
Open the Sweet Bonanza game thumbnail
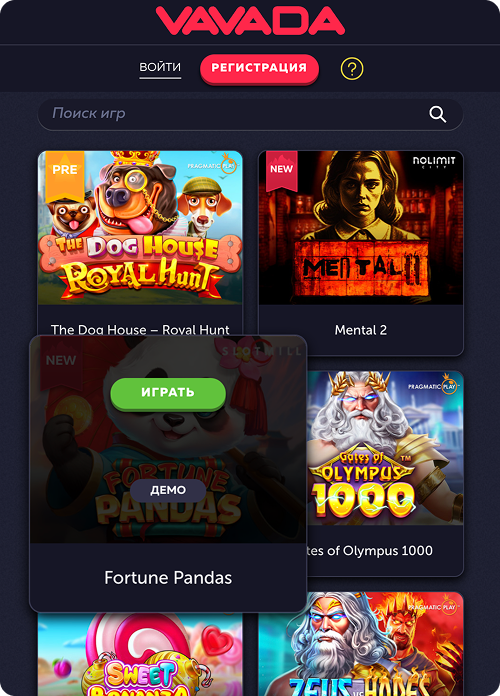pos(140,654)
